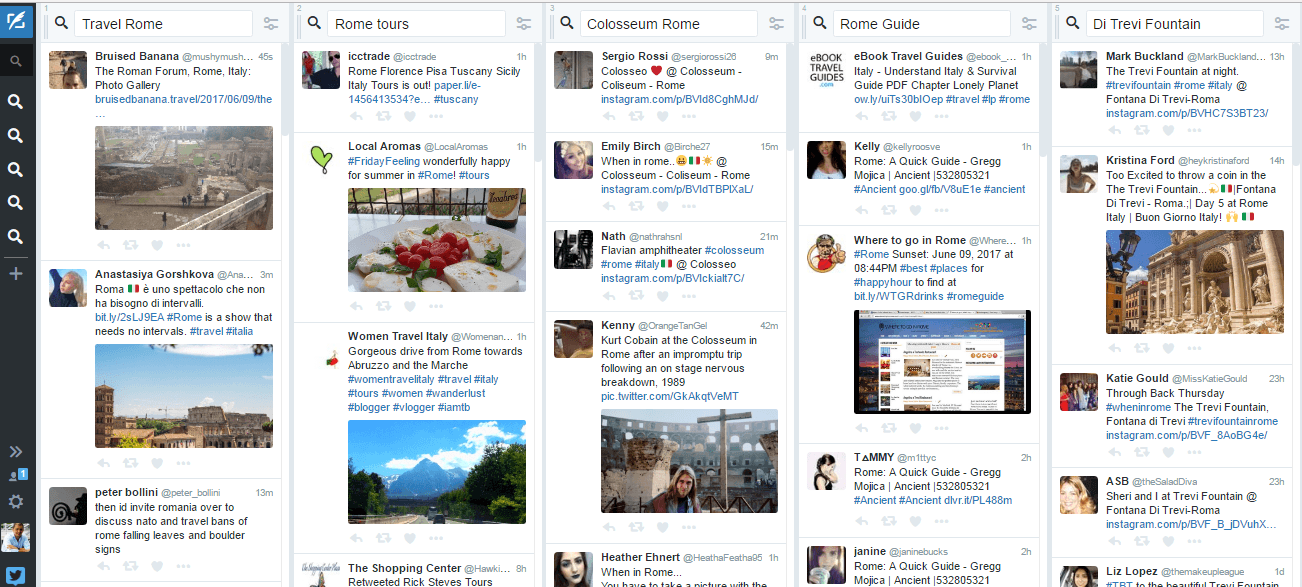Reply to Katie Gould's tweet
The height and width of the screenshot is (587, 1302).
pyautogui.click(x=1114, y=454)
